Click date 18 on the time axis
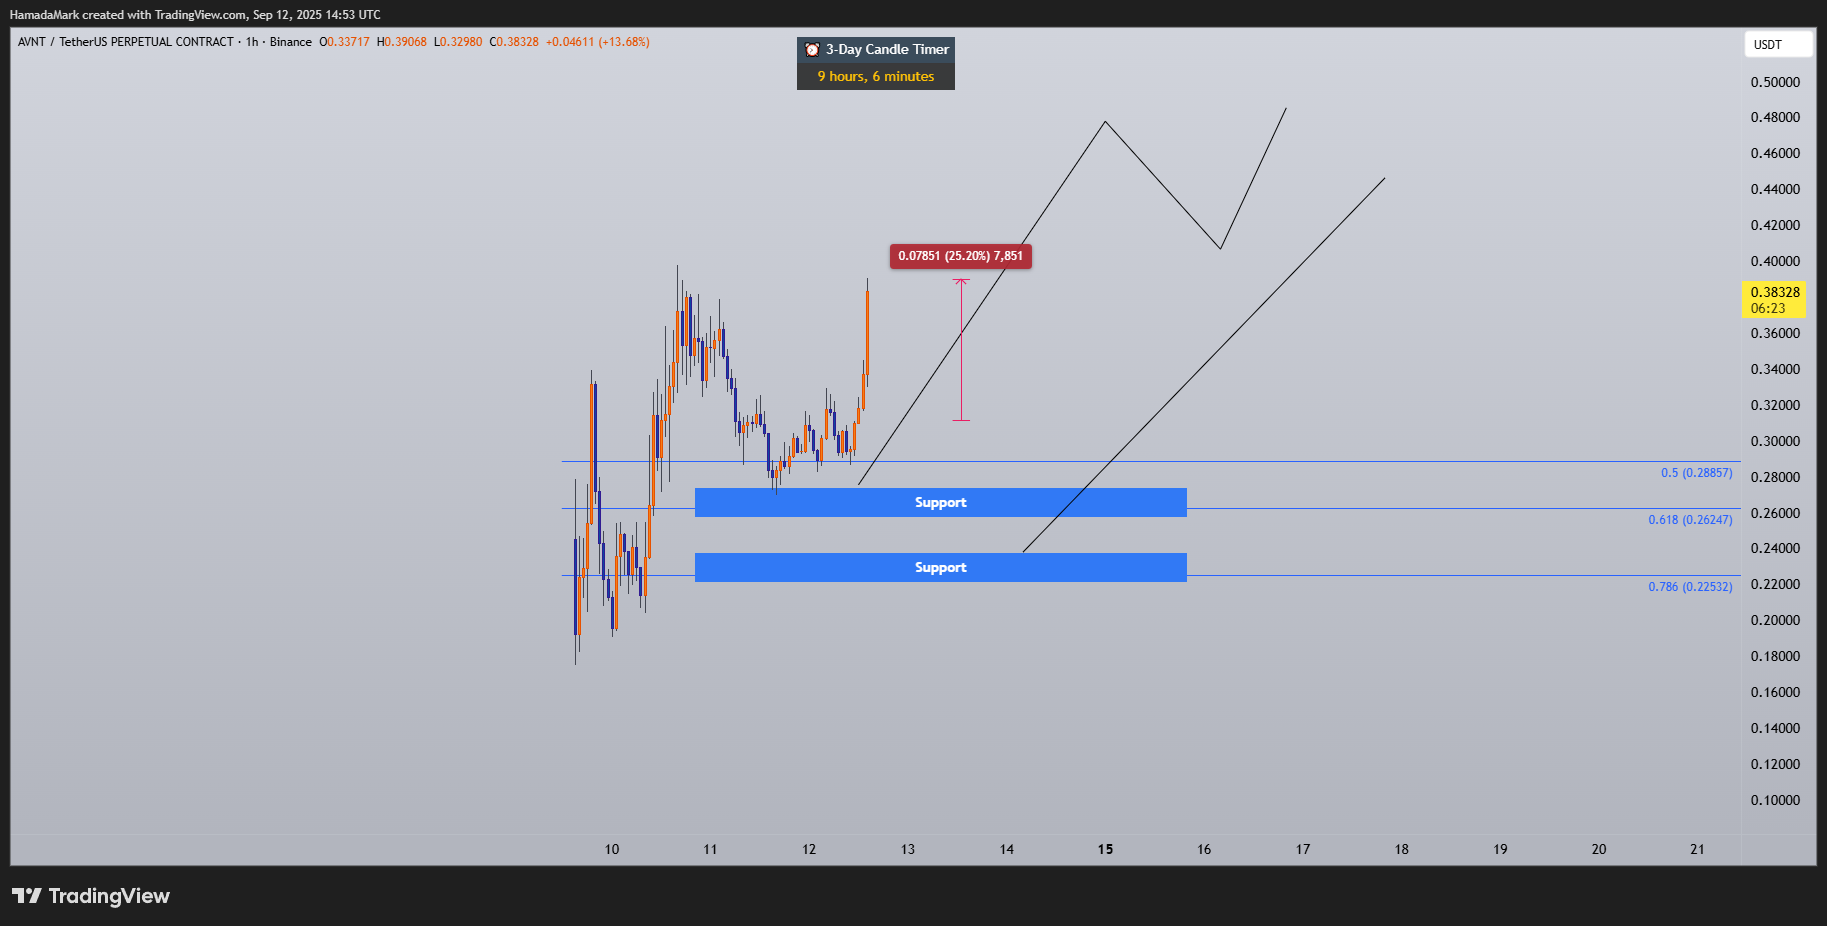The image size is (1827, 926). pos(1402,849)
